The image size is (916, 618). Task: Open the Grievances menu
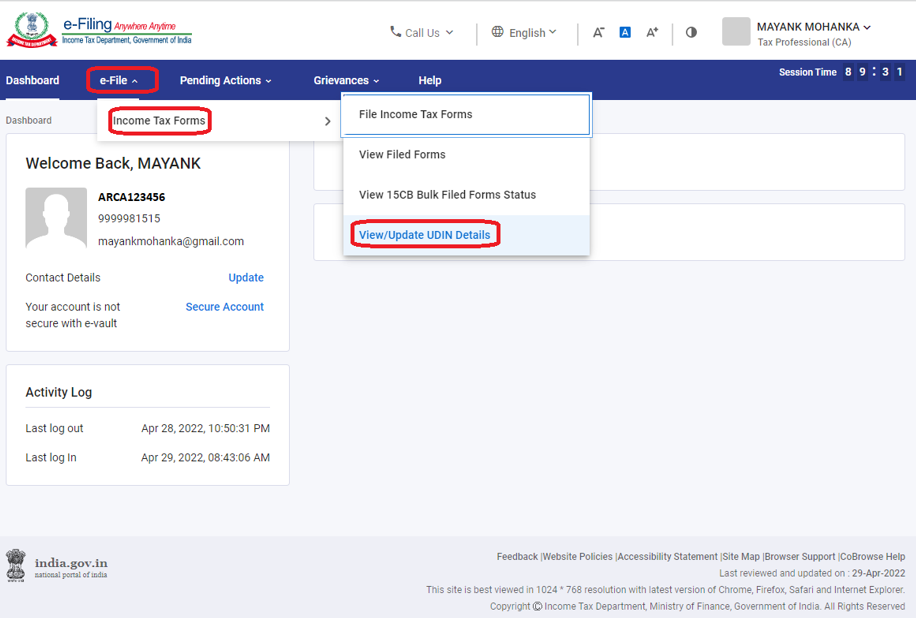(346, 80)
